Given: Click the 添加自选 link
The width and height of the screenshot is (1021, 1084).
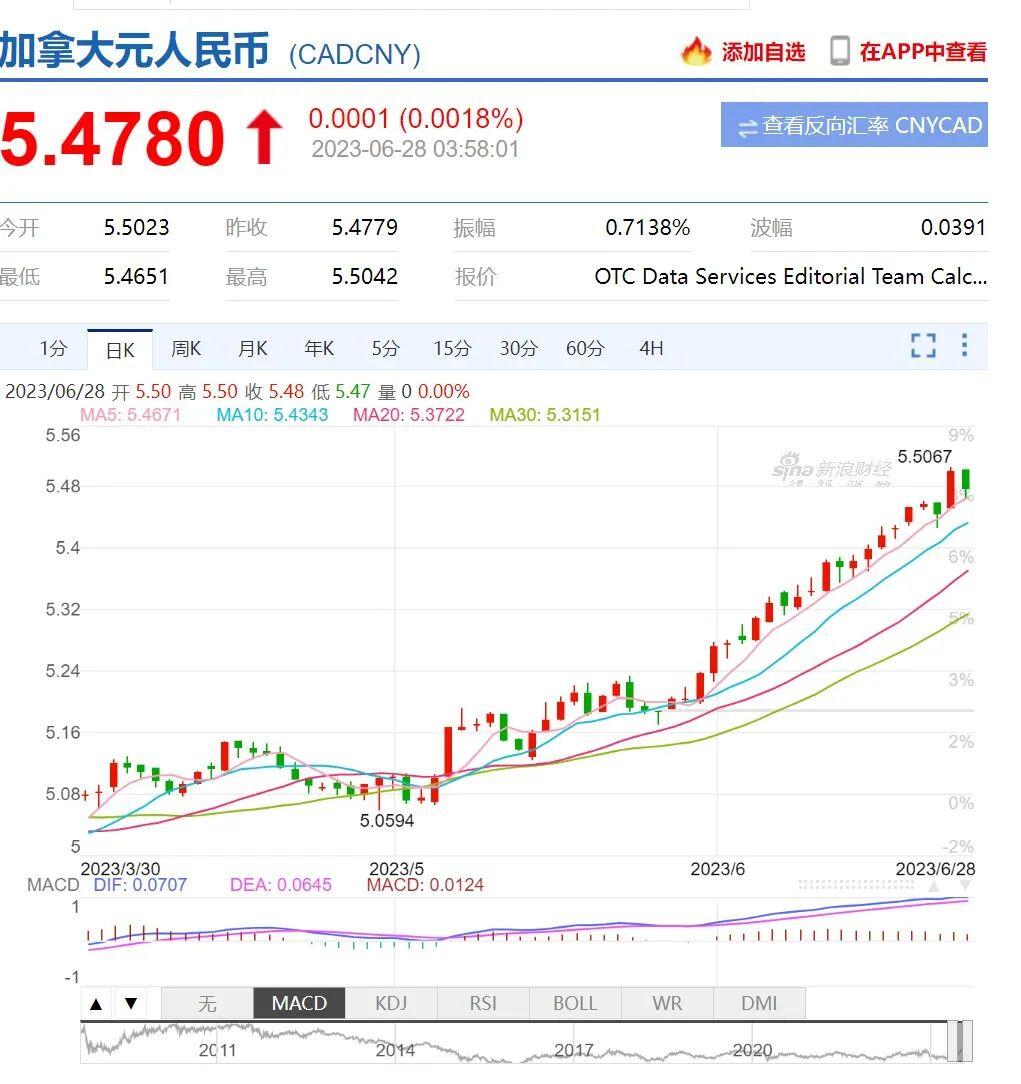Looking at the screenshot, I should [763, 52].
